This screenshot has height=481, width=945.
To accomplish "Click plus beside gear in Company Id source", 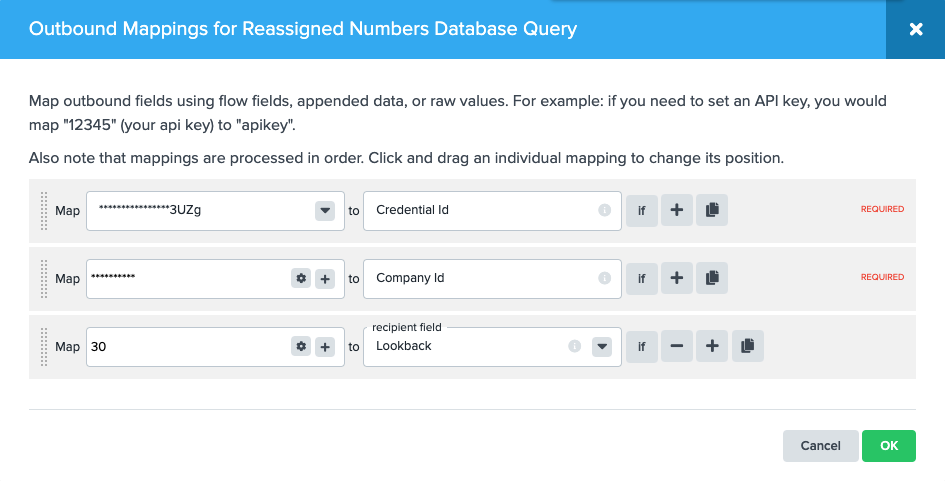I will coord(325,279).
